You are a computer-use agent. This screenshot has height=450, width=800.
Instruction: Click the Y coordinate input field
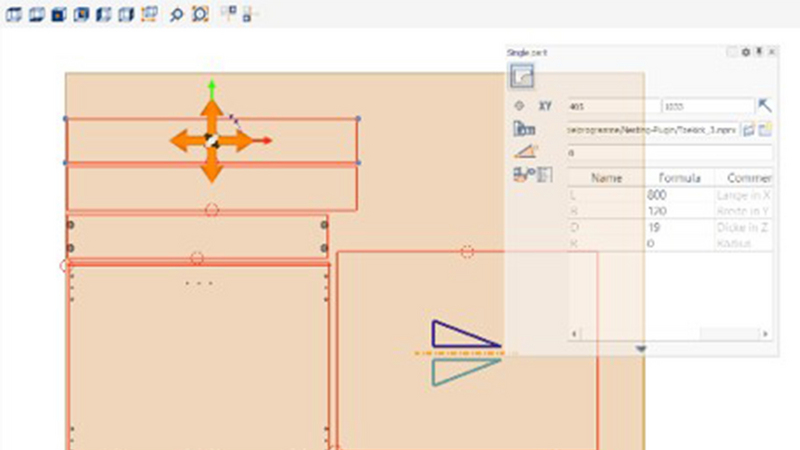tap(707, 106)
